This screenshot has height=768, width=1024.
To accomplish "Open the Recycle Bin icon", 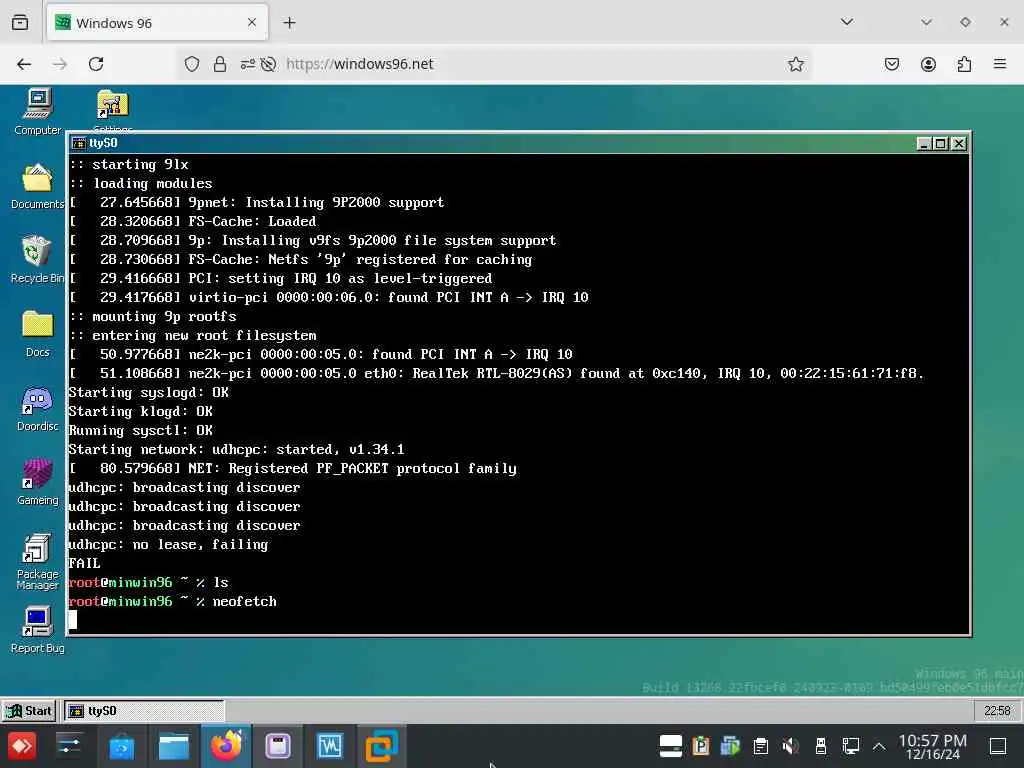I will 37,259.
